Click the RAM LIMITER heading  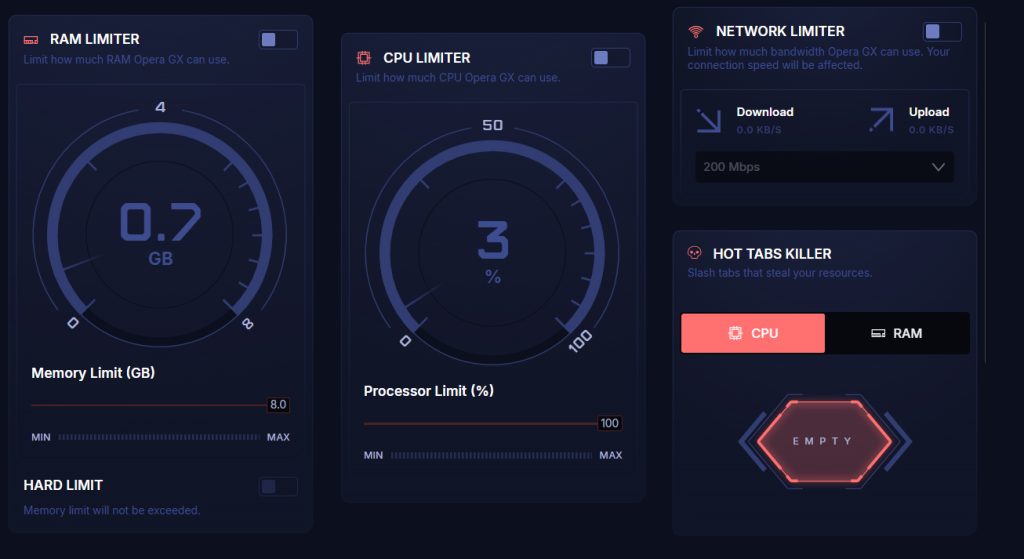pyautogui.click(x=95, y=39)
